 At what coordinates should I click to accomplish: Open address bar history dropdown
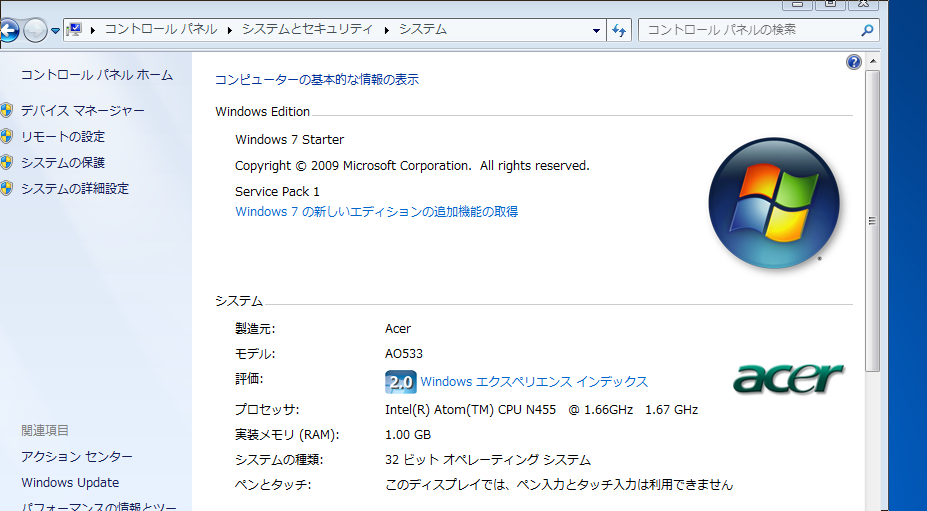tap(596, 30)
